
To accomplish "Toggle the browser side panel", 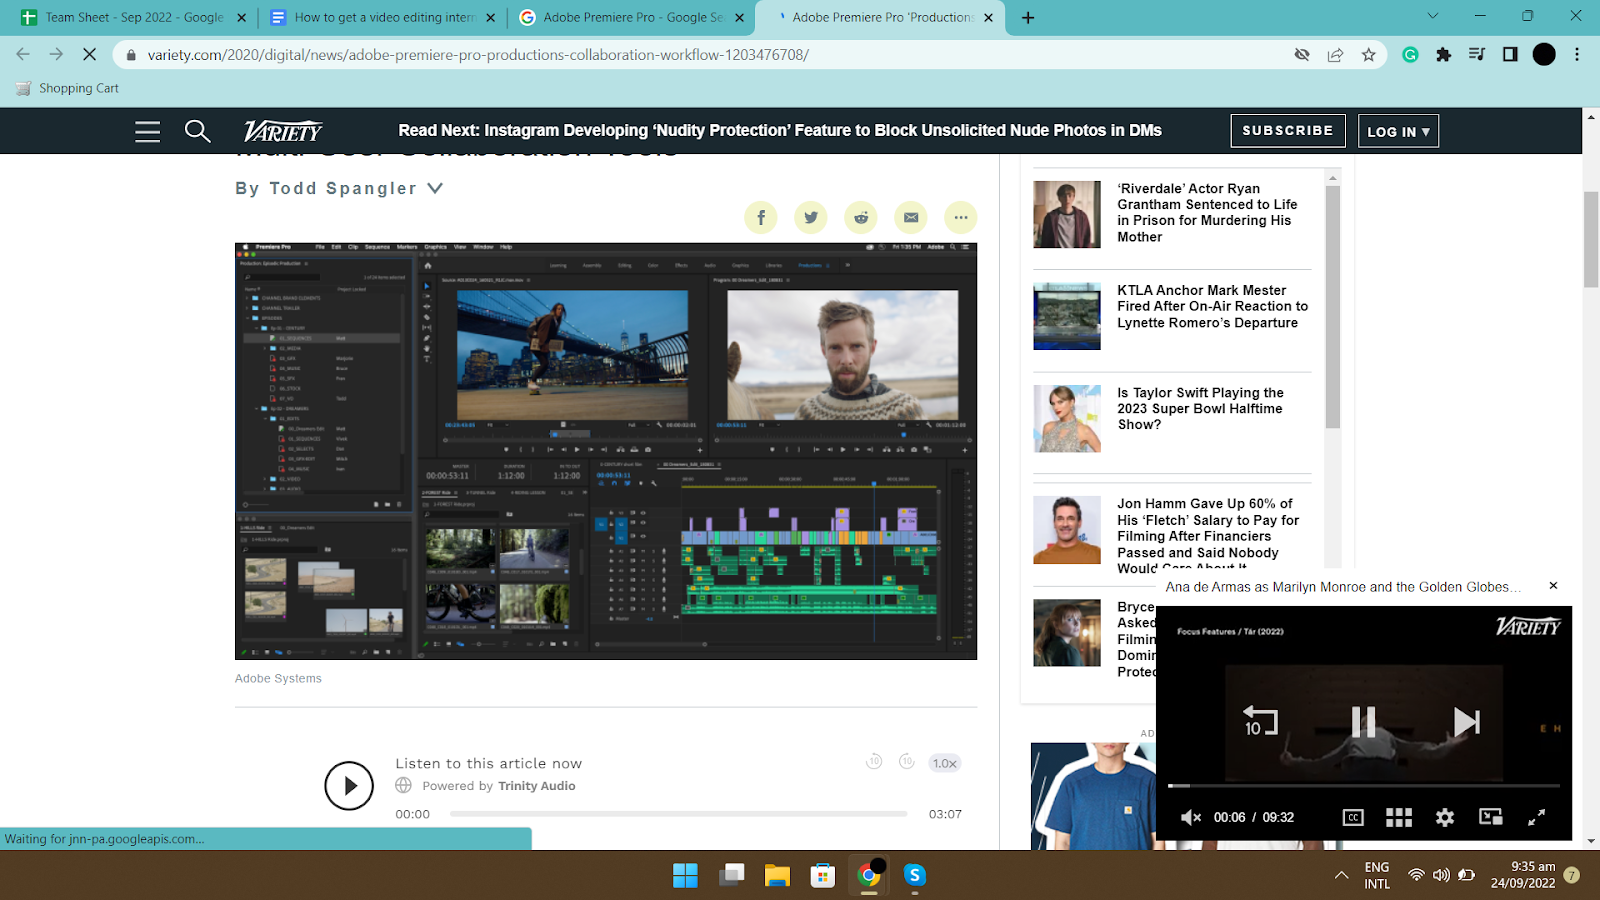I will [x=1510, y=55].
